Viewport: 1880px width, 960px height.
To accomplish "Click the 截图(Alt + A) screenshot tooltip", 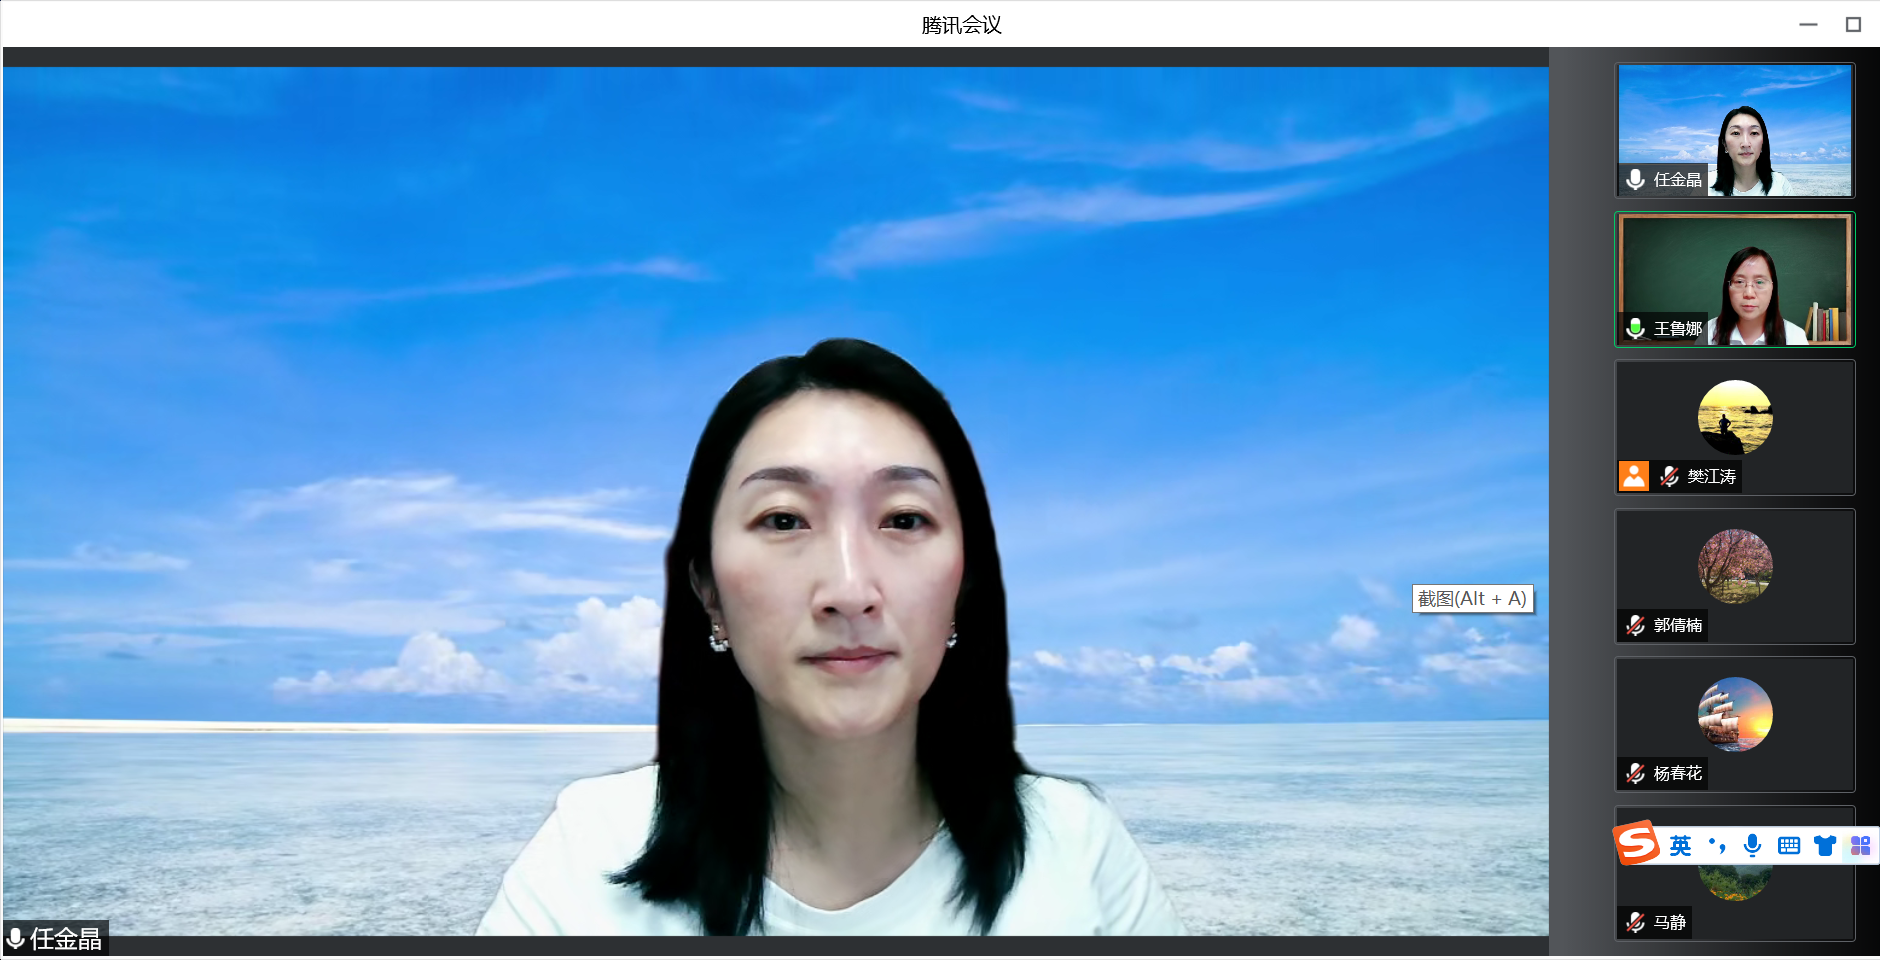I will click(x=1472, y=599).
